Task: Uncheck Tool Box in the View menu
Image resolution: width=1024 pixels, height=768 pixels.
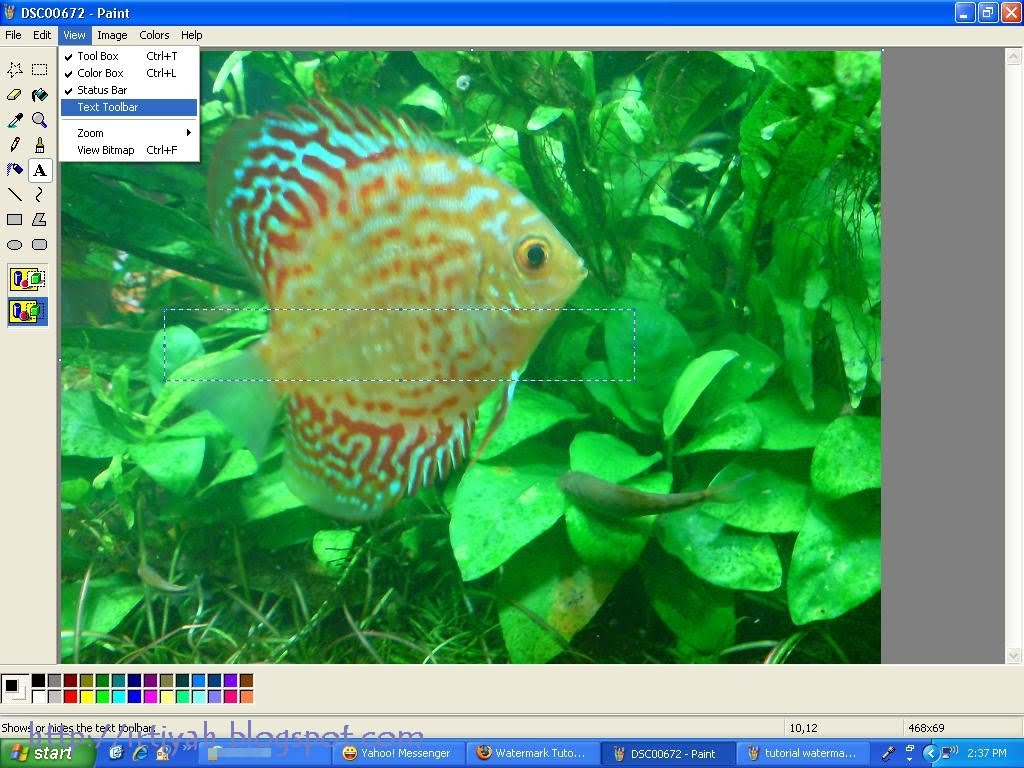Action: (x=129, y=56)
